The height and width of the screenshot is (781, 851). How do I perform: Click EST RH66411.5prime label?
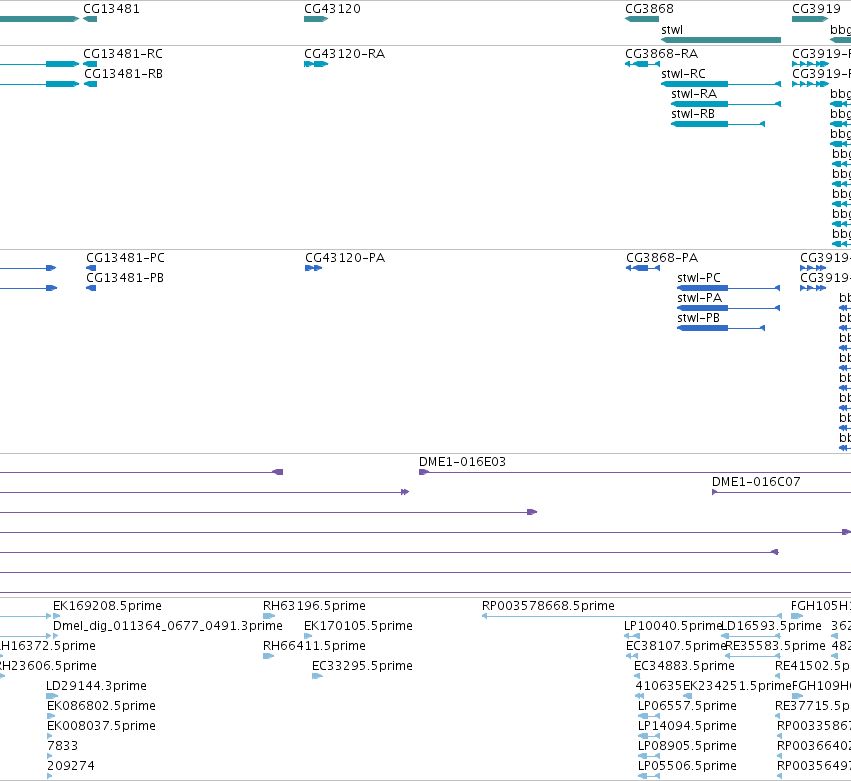314,646
